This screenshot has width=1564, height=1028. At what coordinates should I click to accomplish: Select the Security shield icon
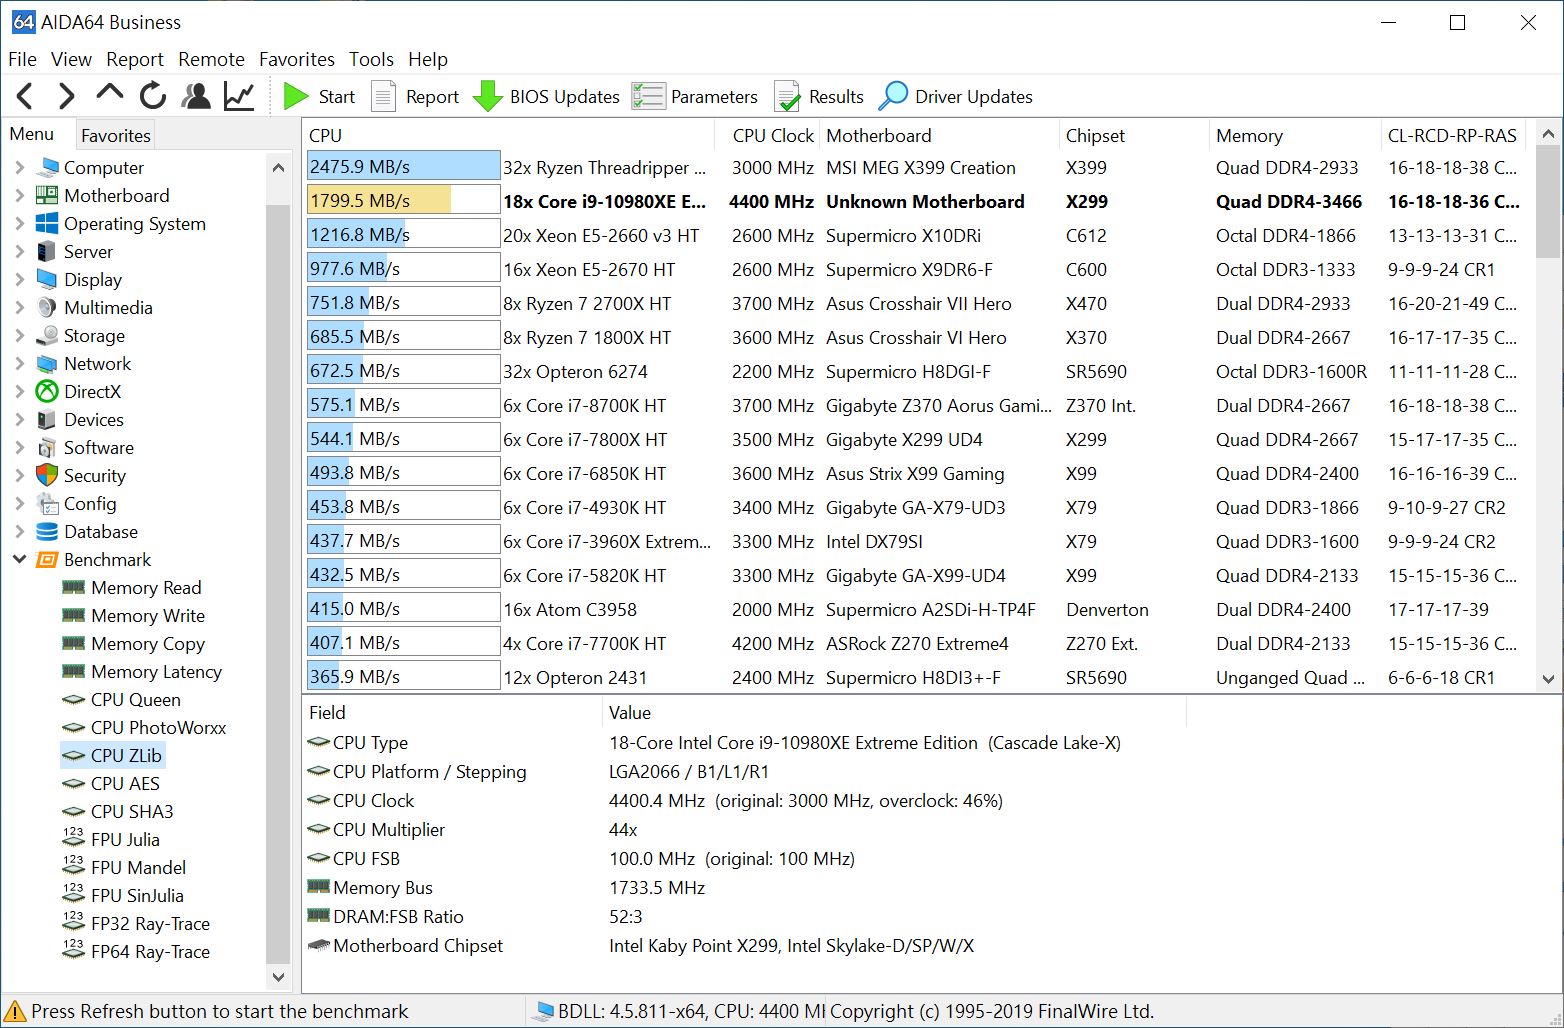[47, 475]
